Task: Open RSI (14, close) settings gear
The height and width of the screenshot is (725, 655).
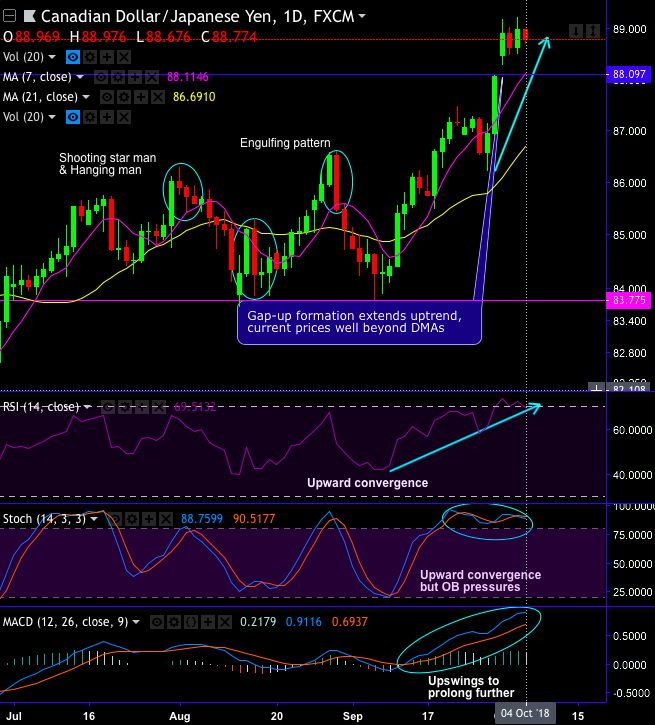Action: (125, 407)
